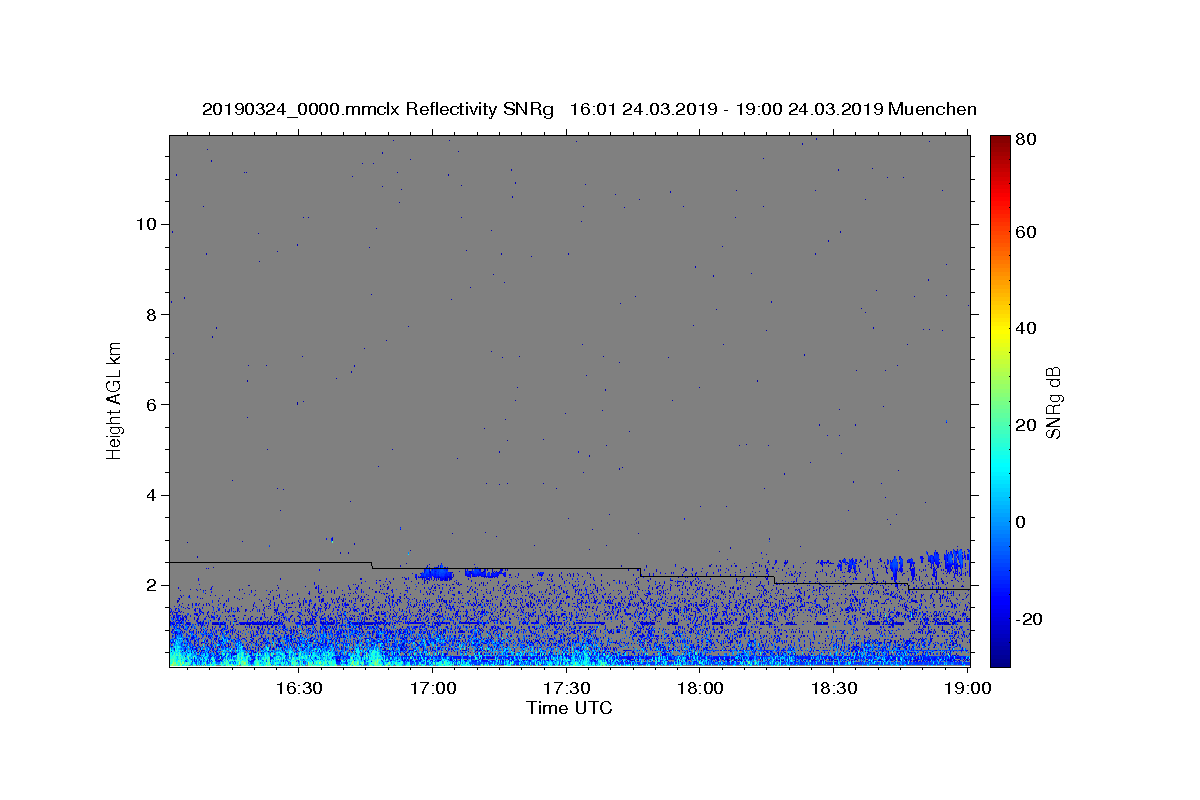Screen dimensions: 1200x800
Task: Click the 'SNRg dB' colorbar label
Action: 1052,402
